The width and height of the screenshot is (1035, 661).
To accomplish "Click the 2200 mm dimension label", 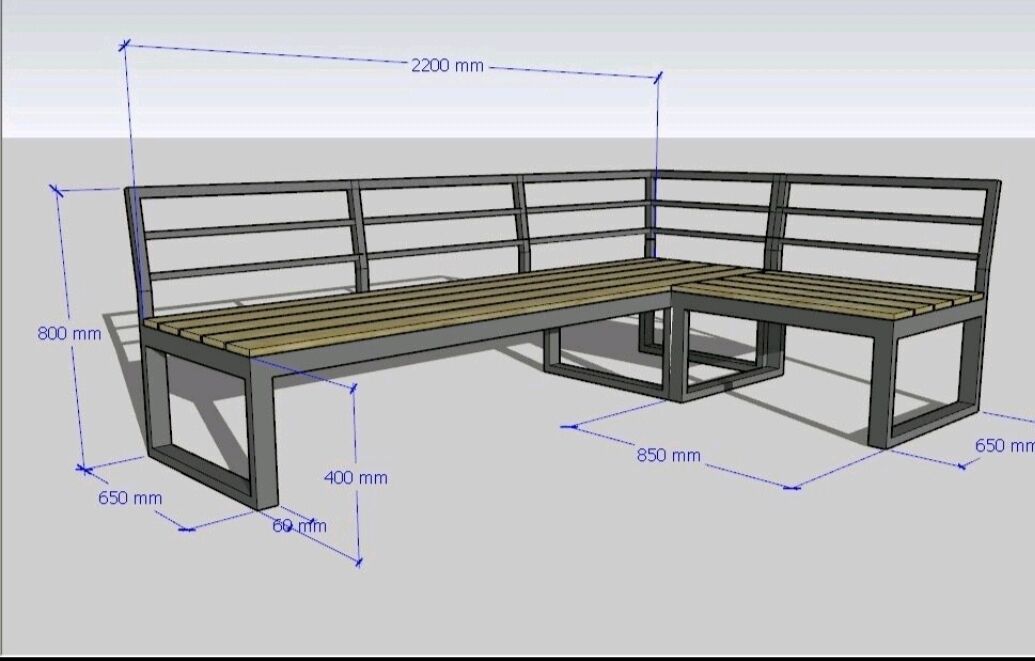I will [x=446, y=66].
